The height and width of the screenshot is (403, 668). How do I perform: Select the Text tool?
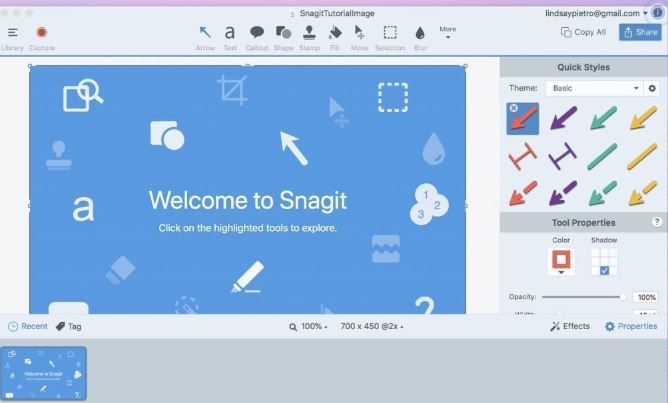[x=230, y=37]
